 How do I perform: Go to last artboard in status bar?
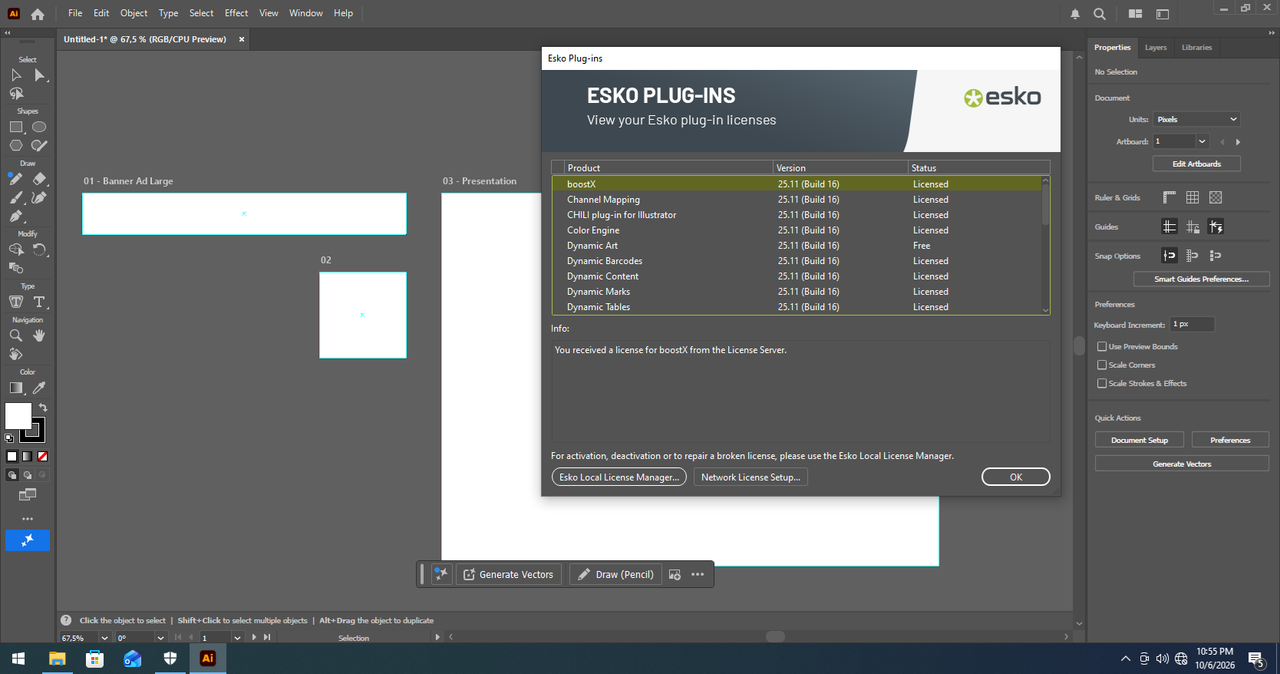[267, 637]
